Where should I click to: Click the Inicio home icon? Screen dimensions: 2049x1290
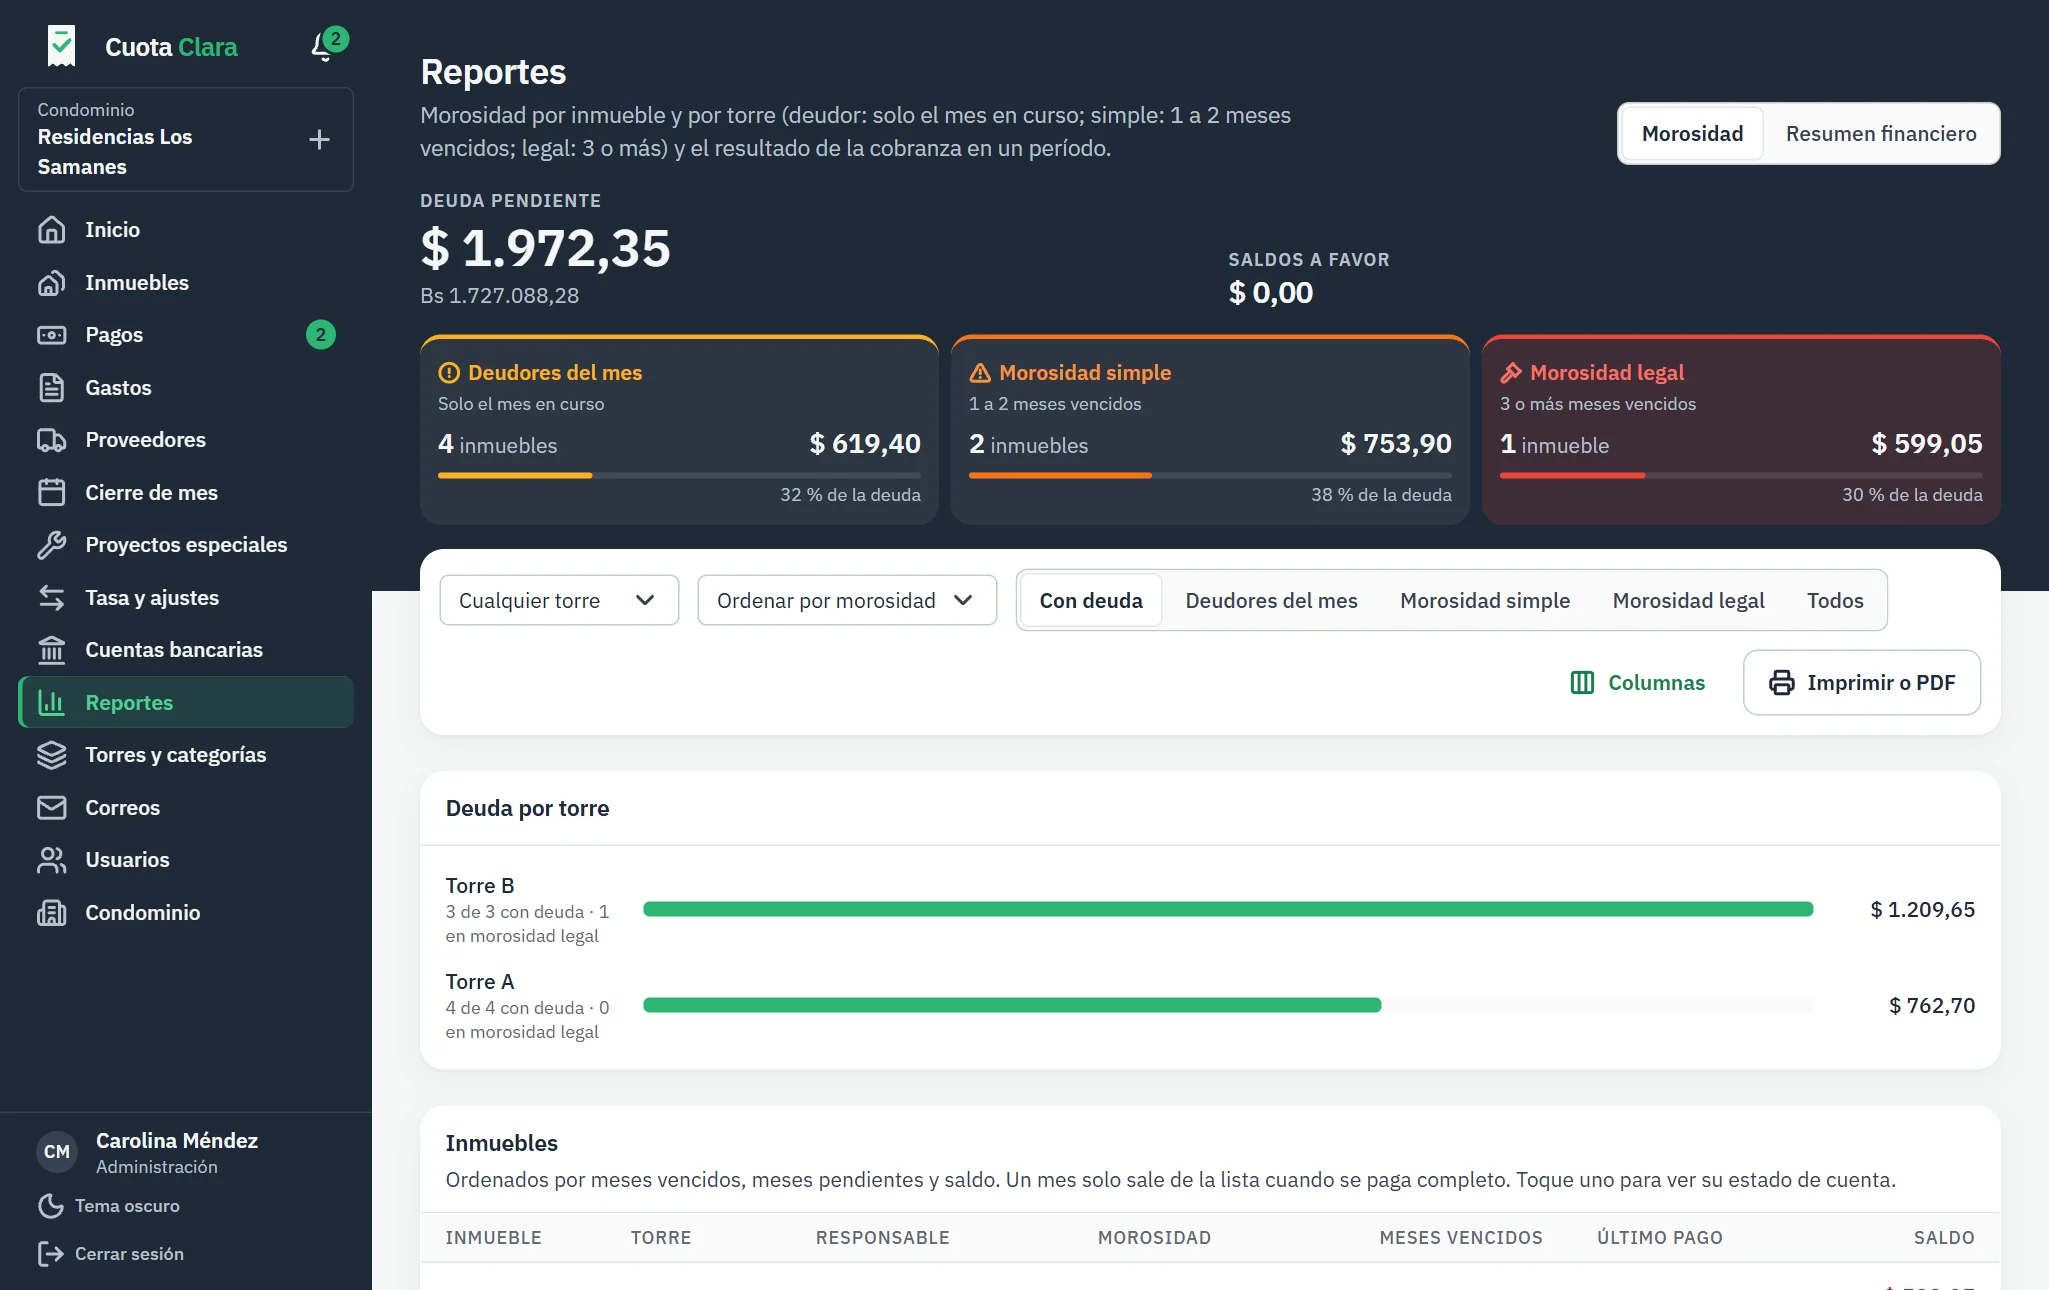click(x=52, y=230)
